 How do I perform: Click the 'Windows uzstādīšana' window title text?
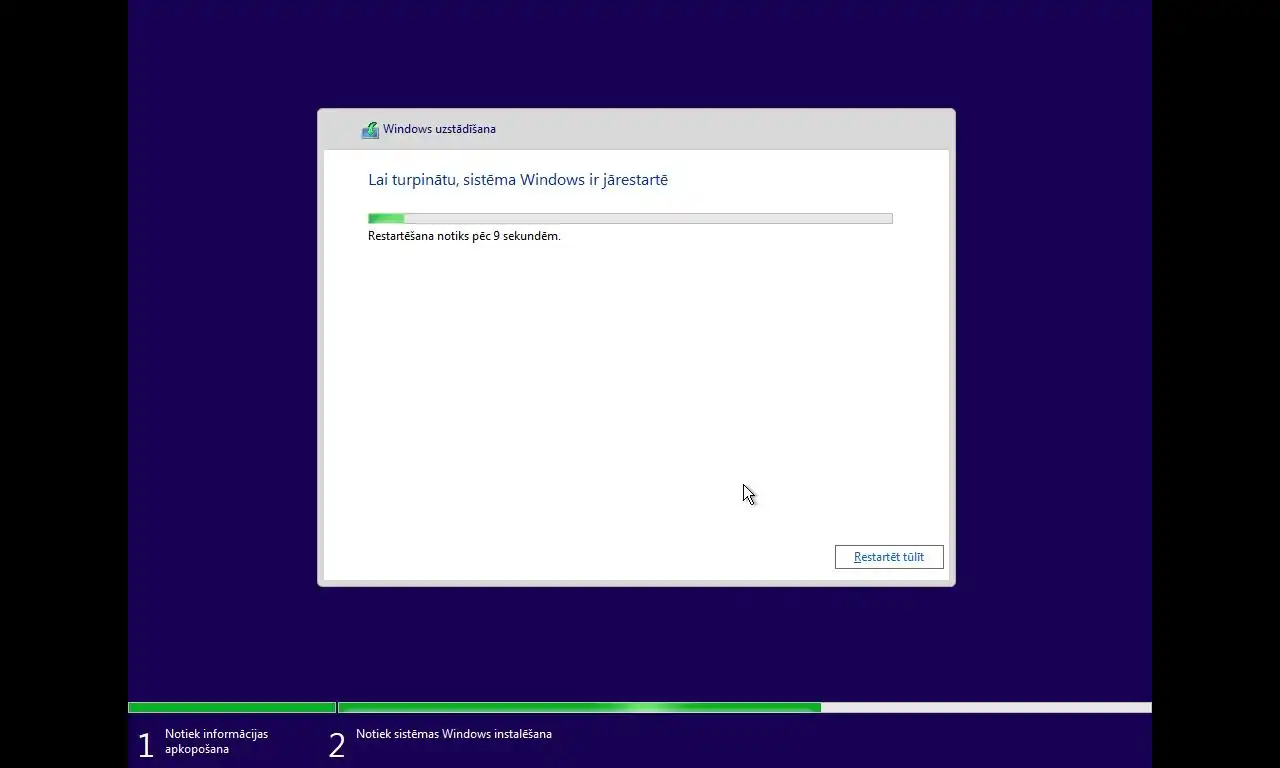[439, 129]
